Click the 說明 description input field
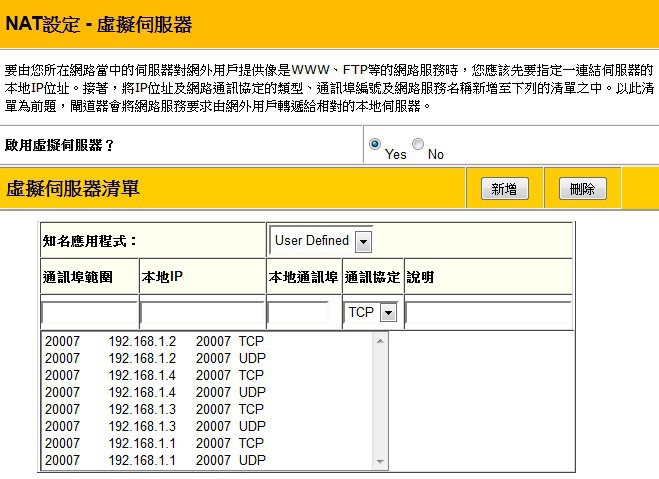 487,313
